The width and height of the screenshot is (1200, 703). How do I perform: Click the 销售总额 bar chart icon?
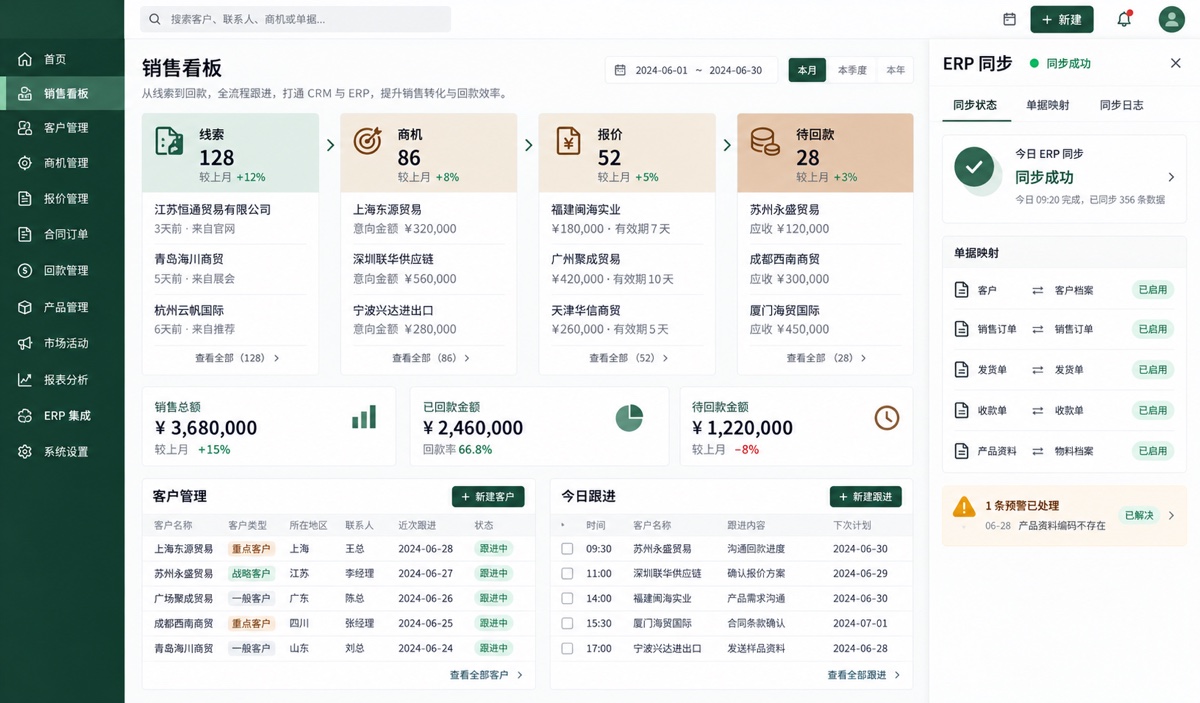364,417
